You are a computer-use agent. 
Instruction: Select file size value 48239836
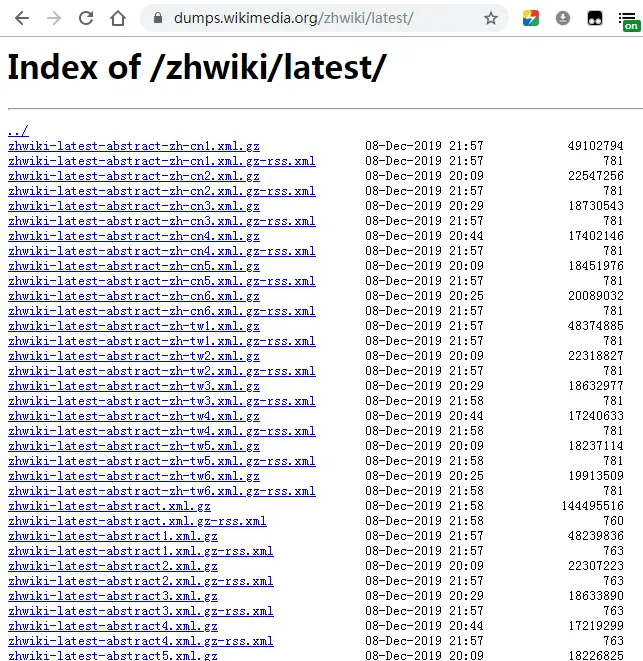(595, 536)
